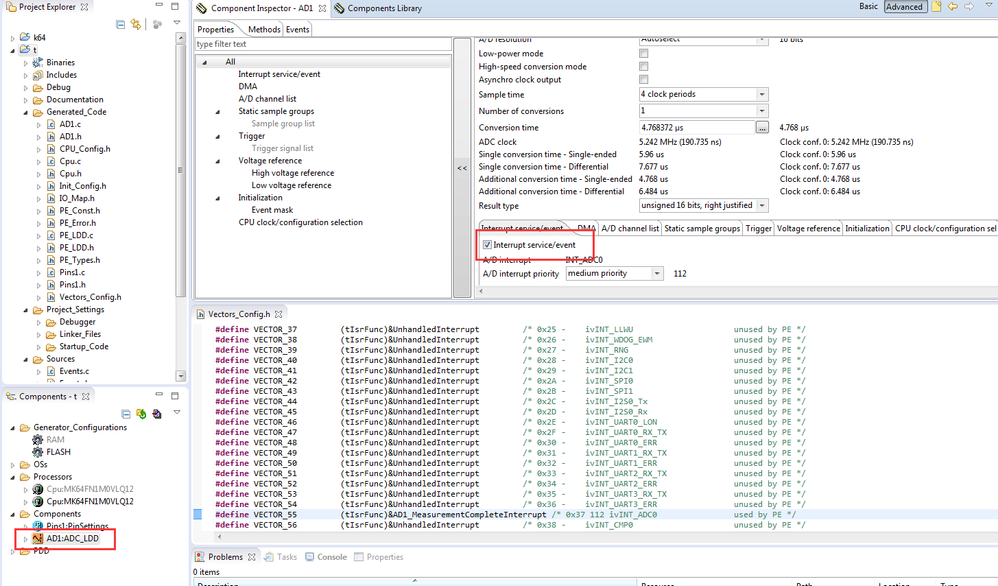The width and height of the screenshot is (998, 586).
Task: Click the import icon in Components toolbar
Action: 157,414
